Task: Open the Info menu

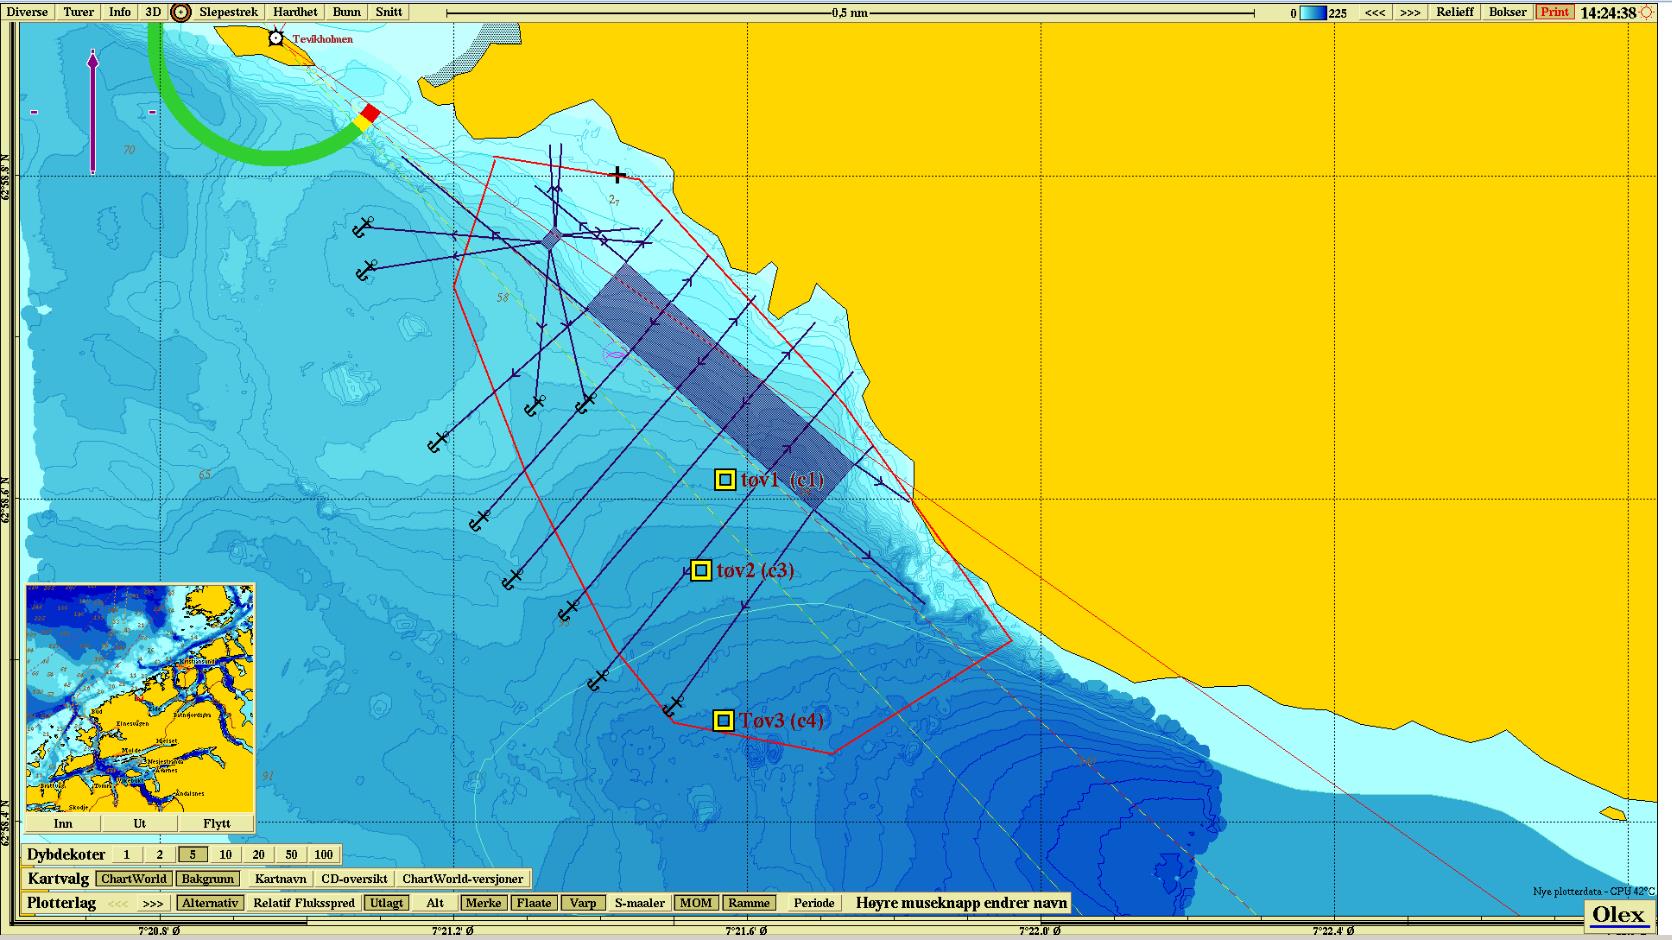Action: pyautogui.click(x=120, y=12)
